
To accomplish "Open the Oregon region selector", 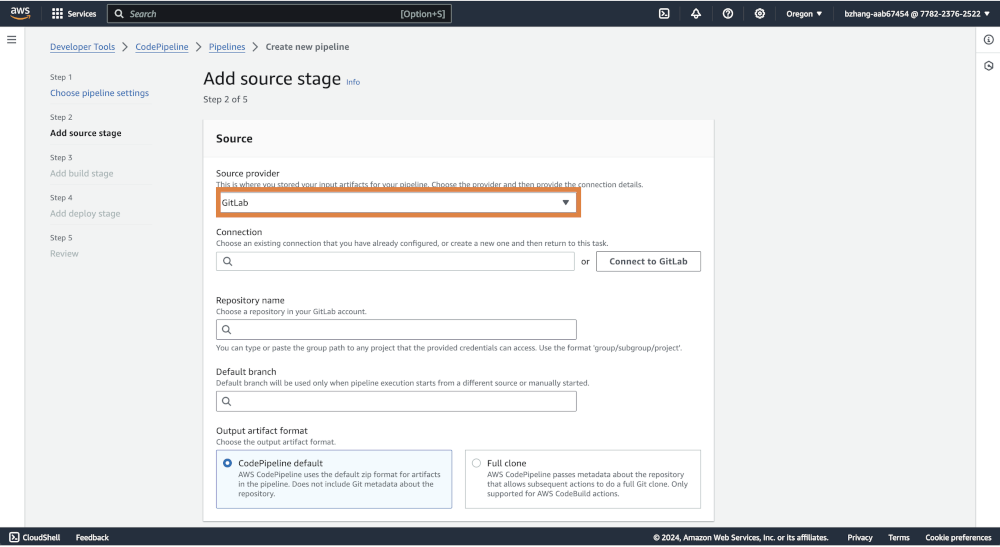I will [x=804, y=13].
